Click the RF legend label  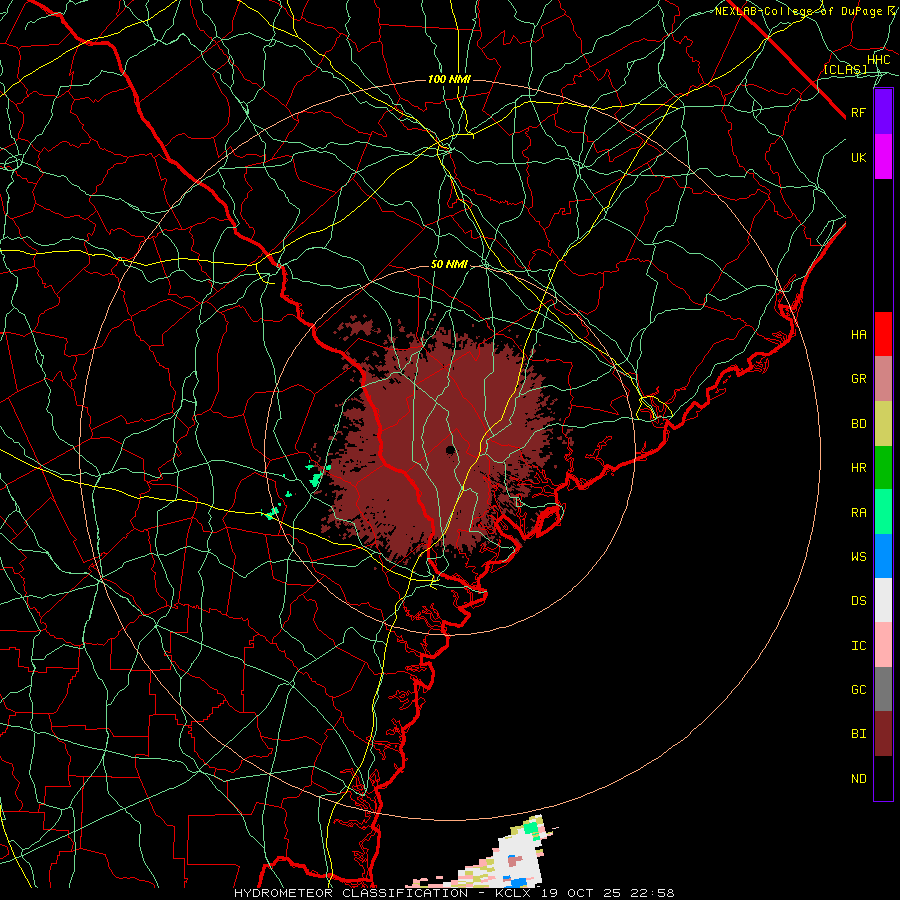(858, 112)
